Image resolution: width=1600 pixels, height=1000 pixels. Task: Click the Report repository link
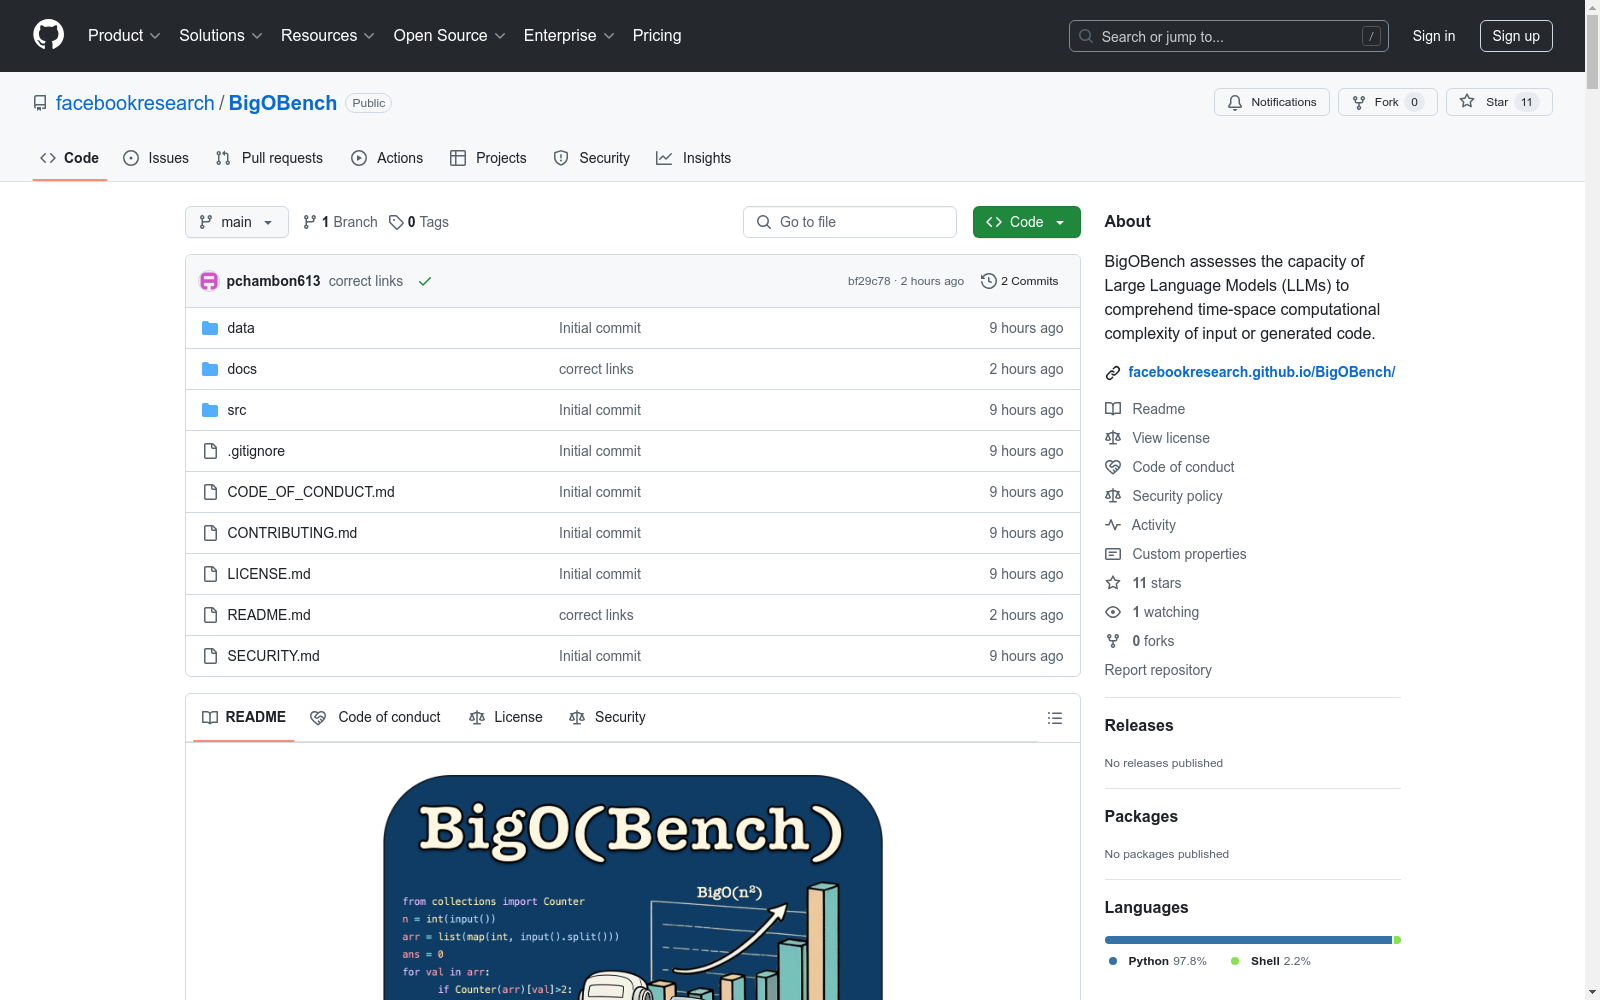click(x=1158, y=670)
